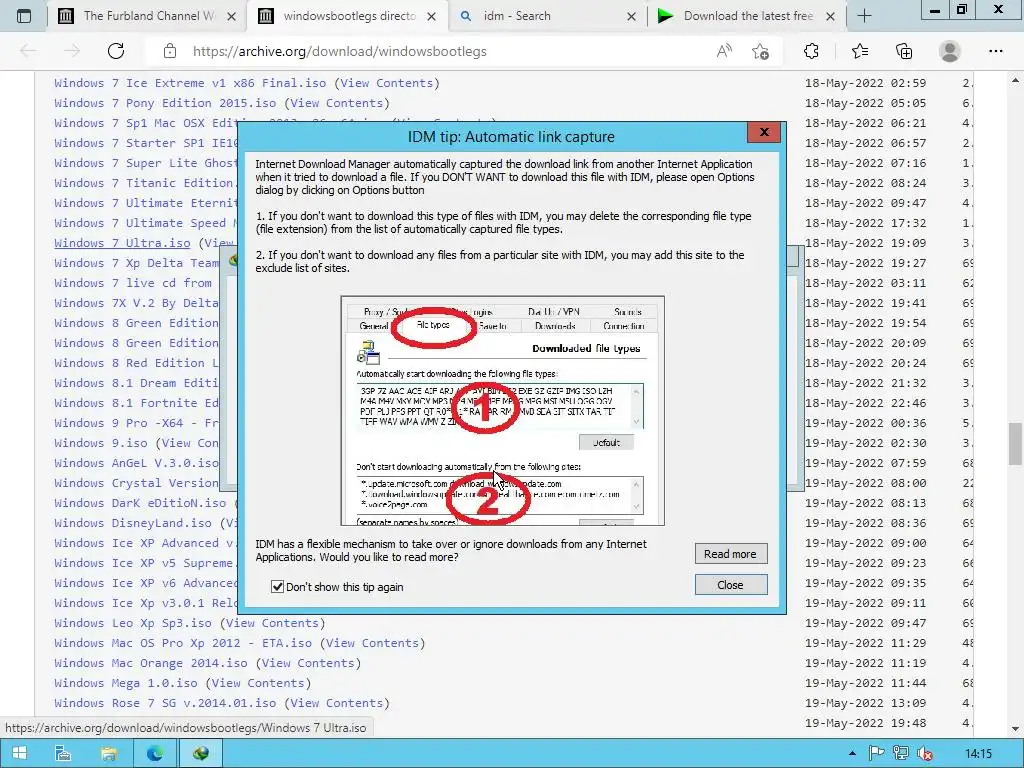Show the clock reading 14:15
Viewport: 1024px width, 768px height.
click(x=978, y=754)
